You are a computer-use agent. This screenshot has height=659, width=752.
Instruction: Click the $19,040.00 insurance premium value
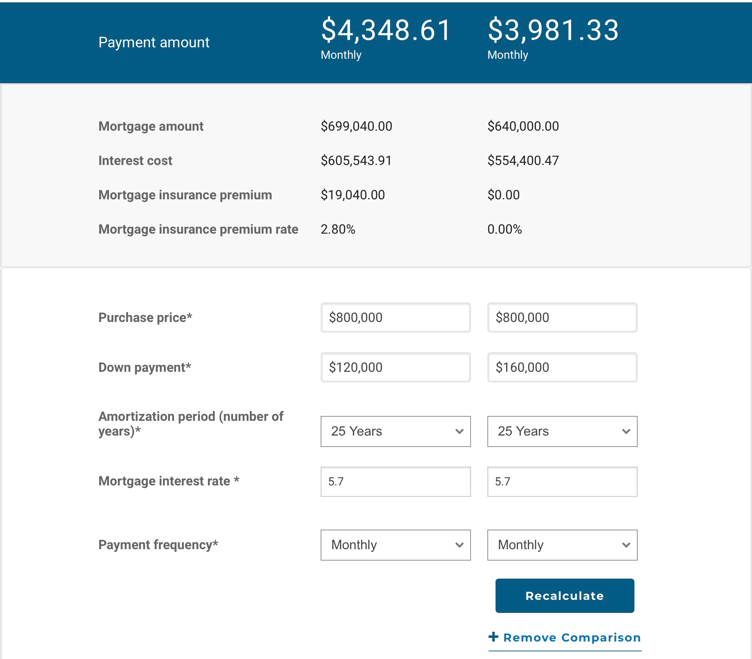(x=352, y=195)
